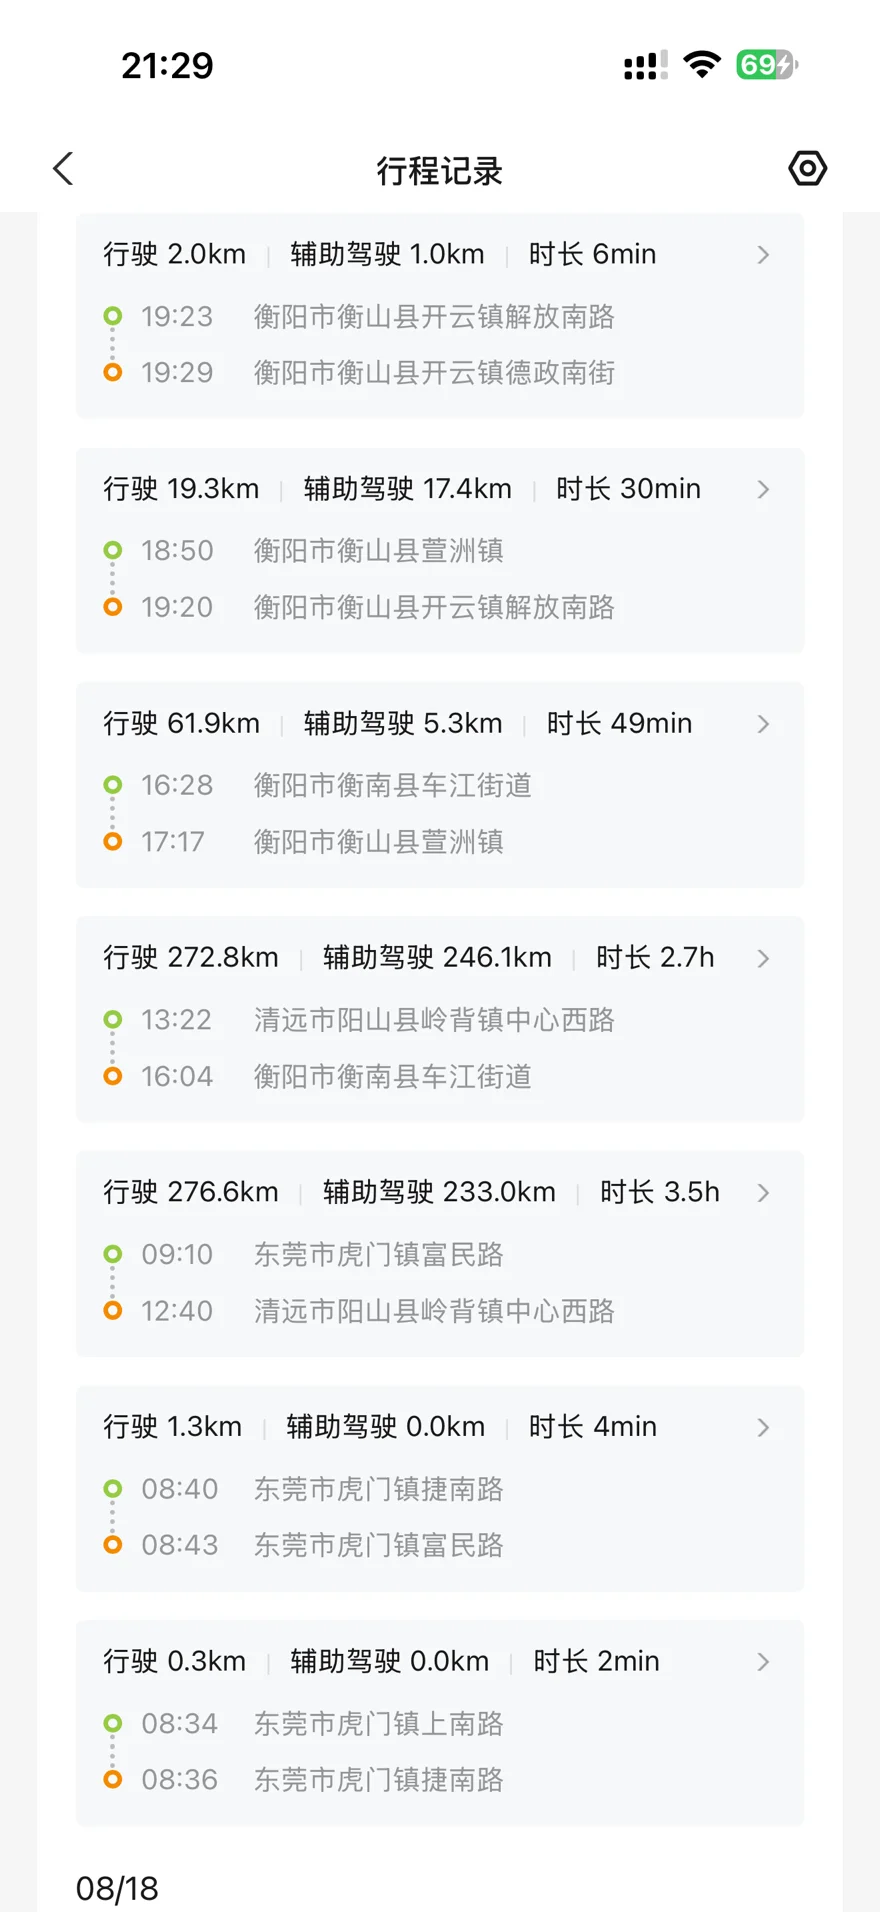The width and height of the screenshot is (880, 1912).
Task: Tap green start marker at 09:10
Action: point(113,1254)
